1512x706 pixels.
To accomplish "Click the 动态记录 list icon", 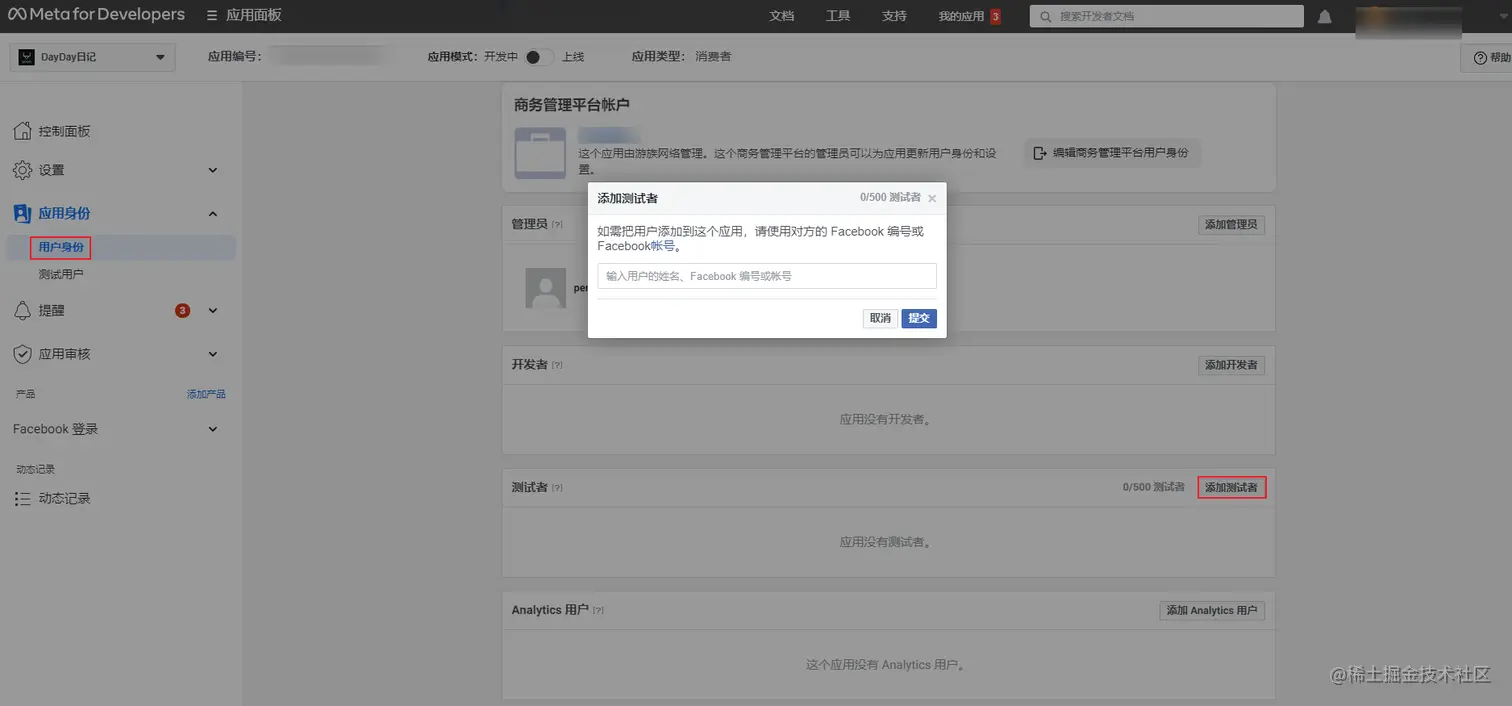I will coord(22,498).
